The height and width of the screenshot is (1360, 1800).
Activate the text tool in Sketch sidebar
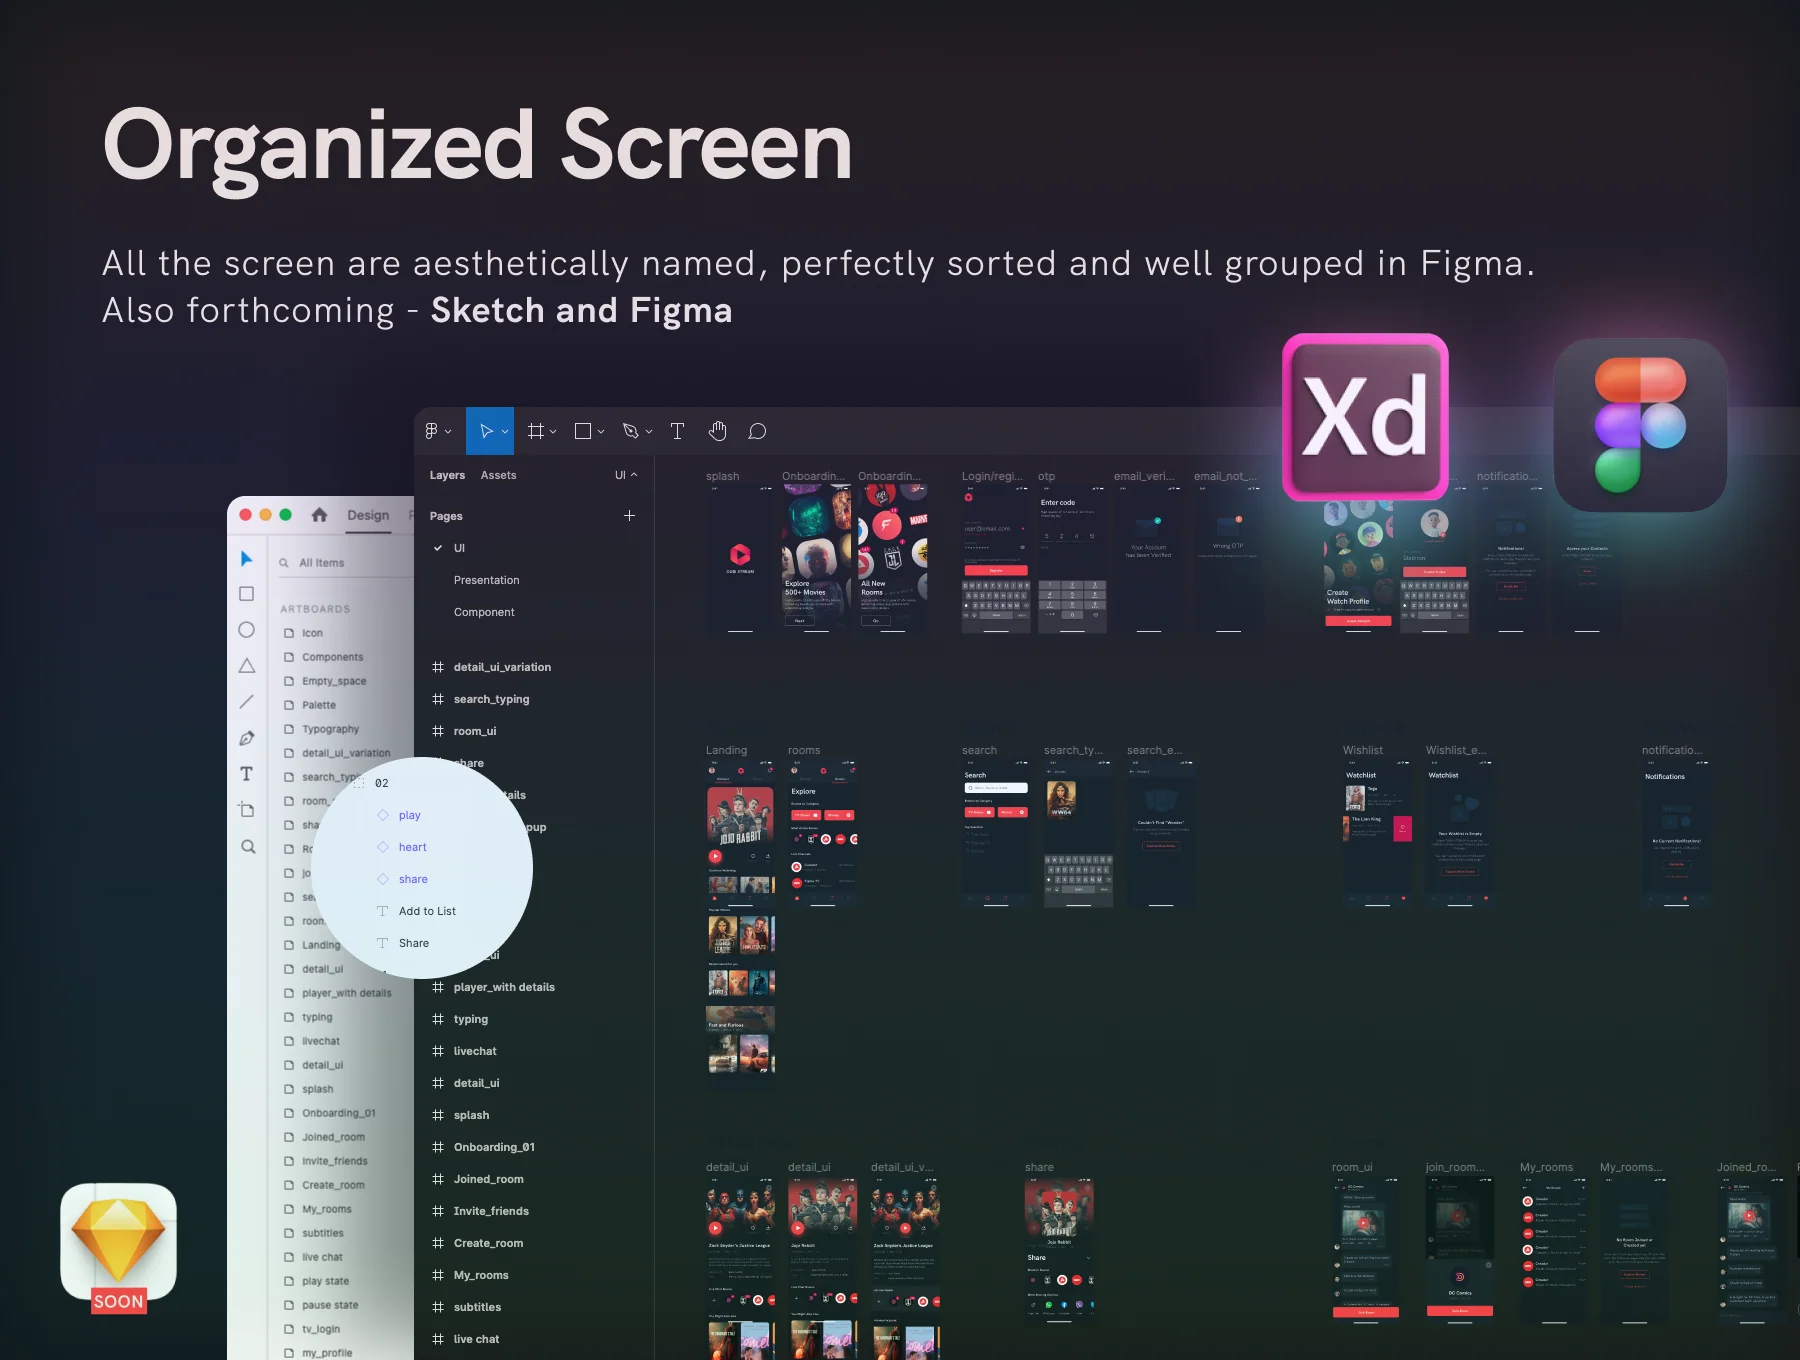[x=246, y=774]
